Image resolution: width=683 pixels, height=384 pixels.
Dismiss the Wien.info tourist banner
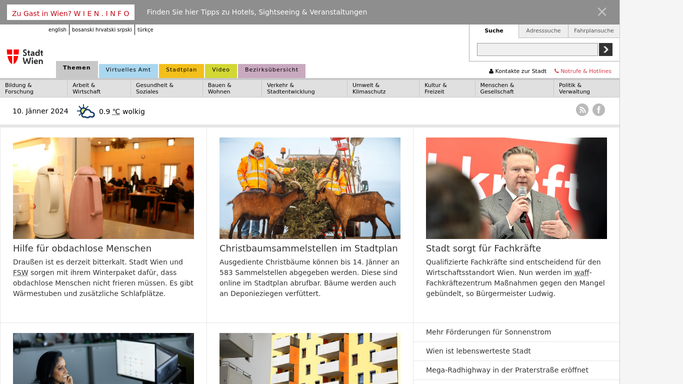click(x=602, y=12)
